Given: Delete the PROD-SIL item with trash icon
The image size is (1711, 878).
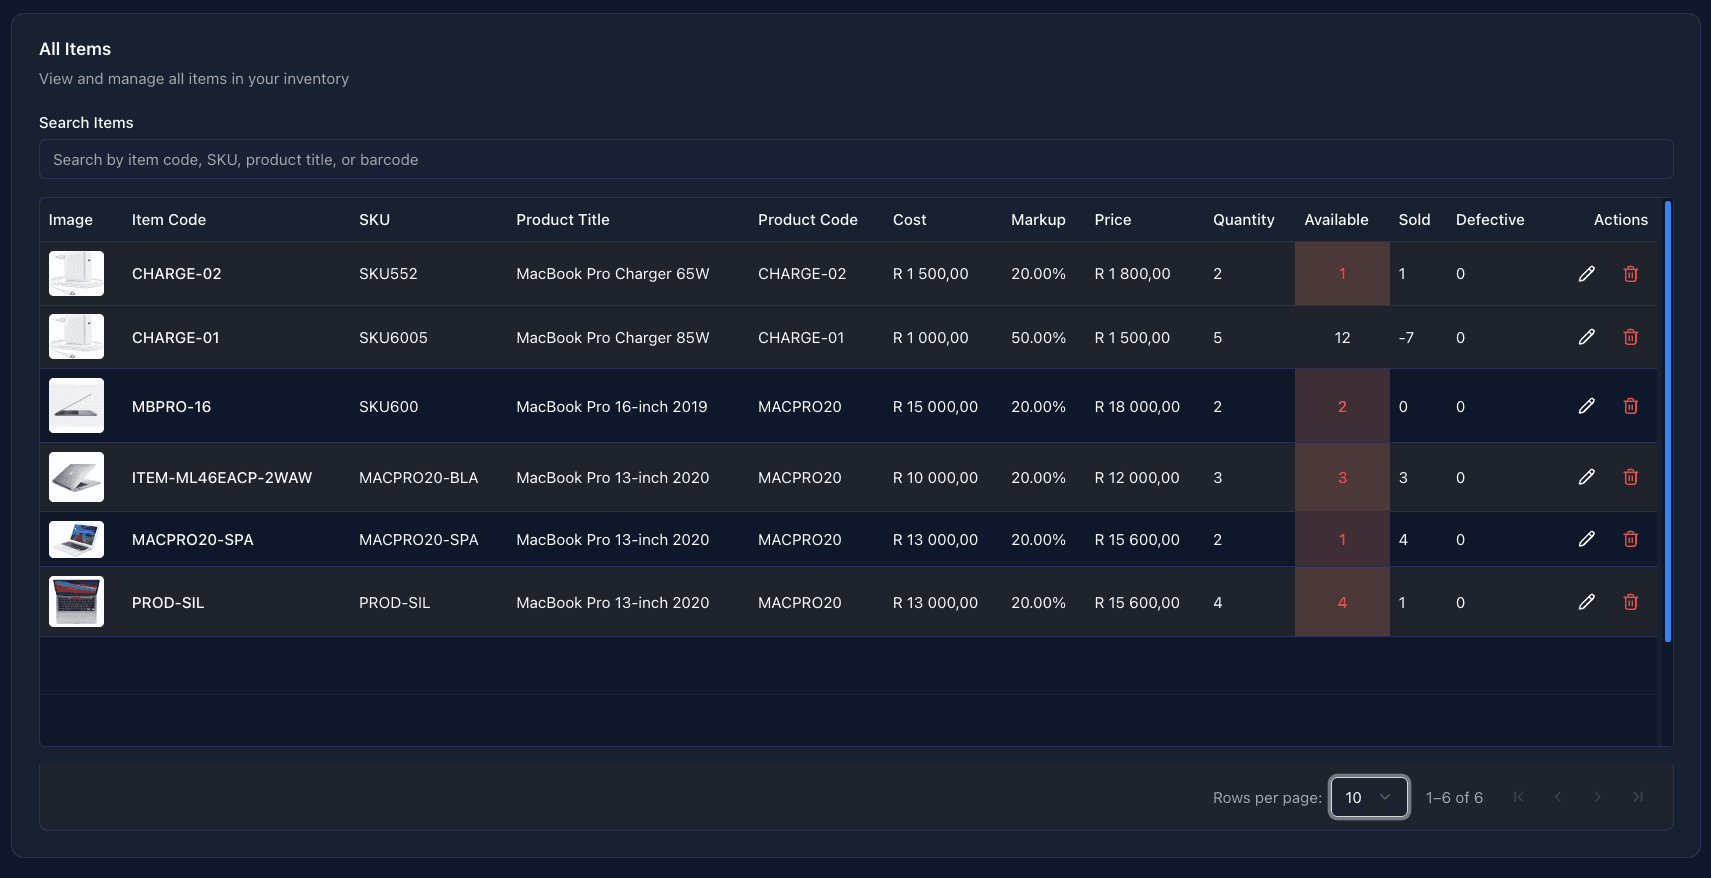Looking at the screenshot, I should pos(1630,602).
